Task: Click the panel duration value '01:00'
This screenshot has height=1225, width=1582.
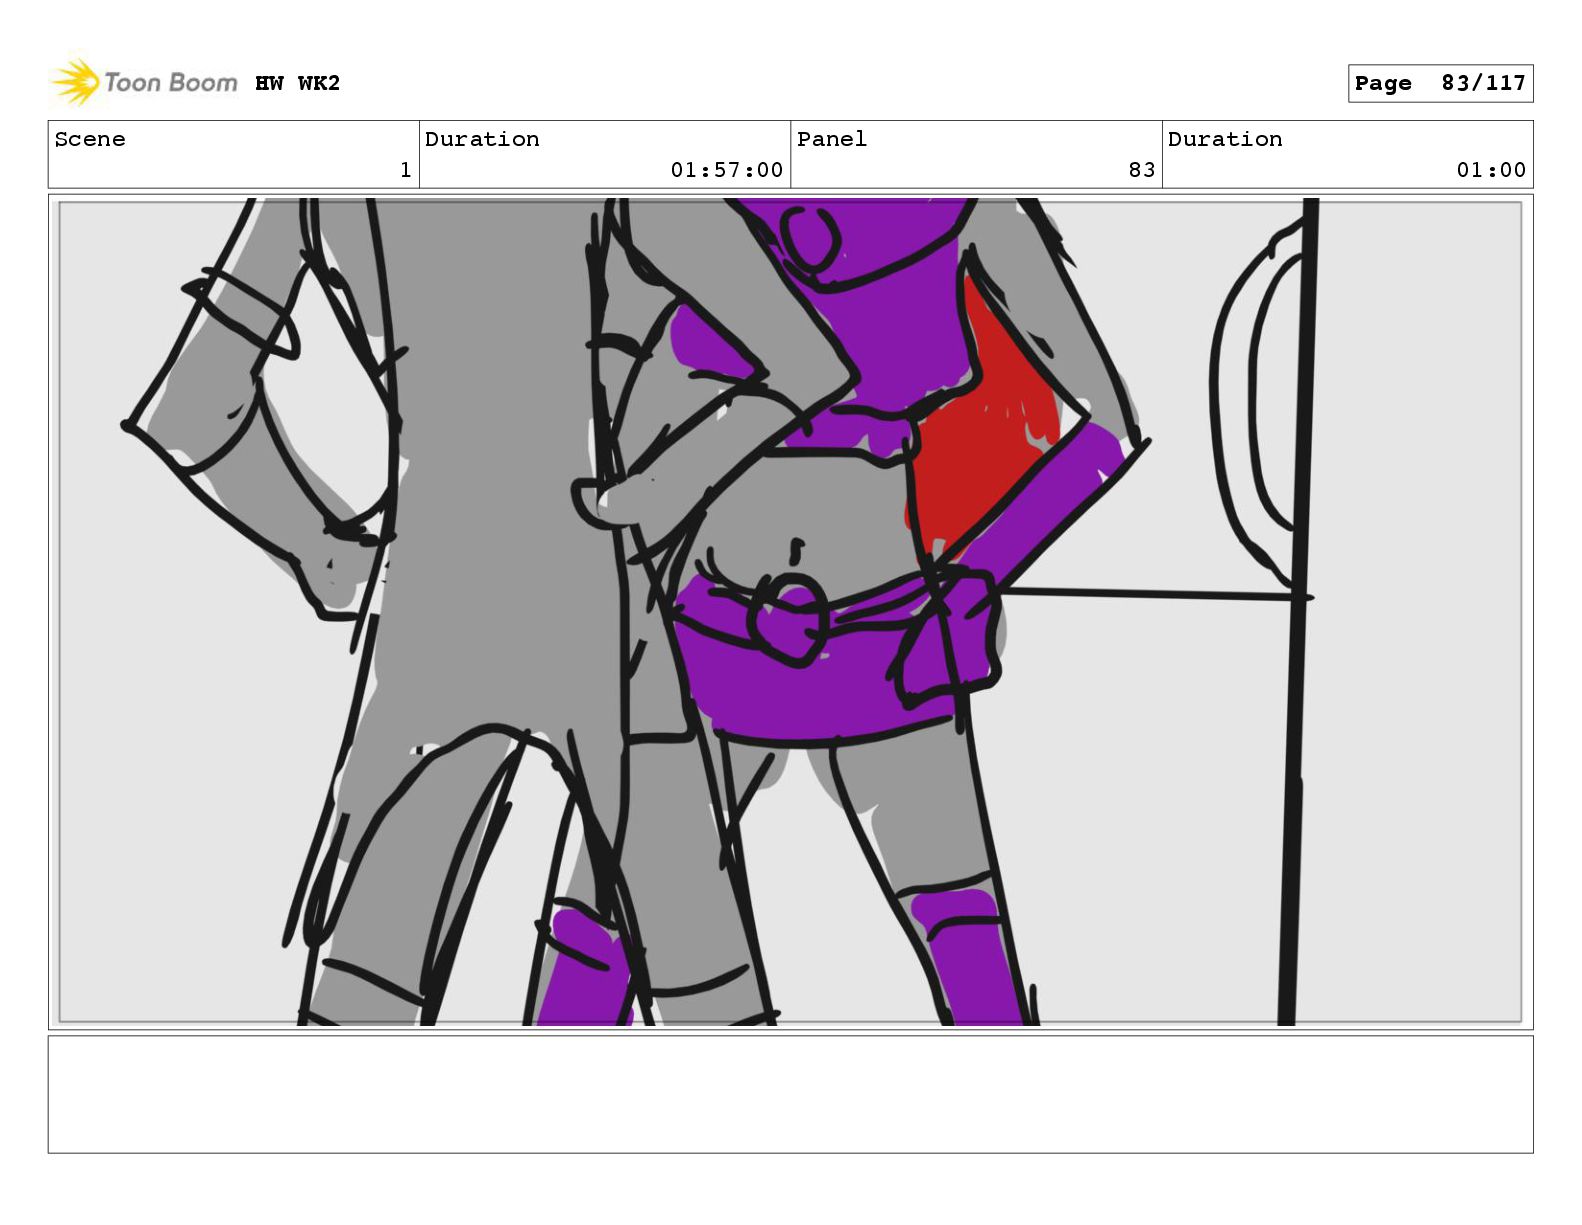Action: [x=1491, y=170]
